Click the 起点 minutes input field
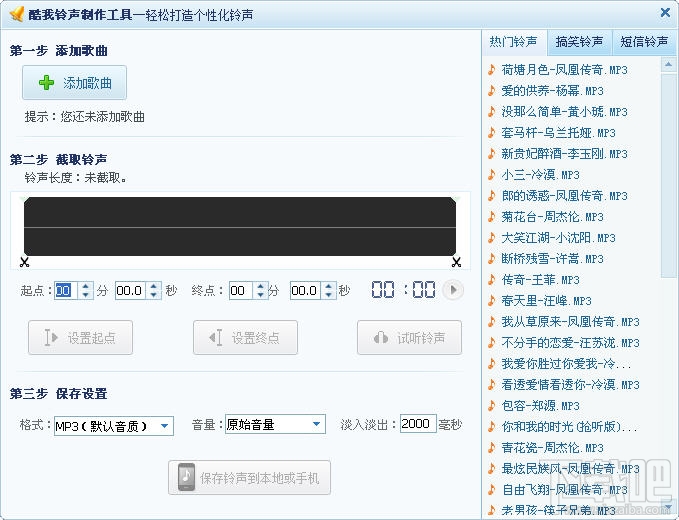Viewport: 679px width, 520px height. [x=66, y=291]
